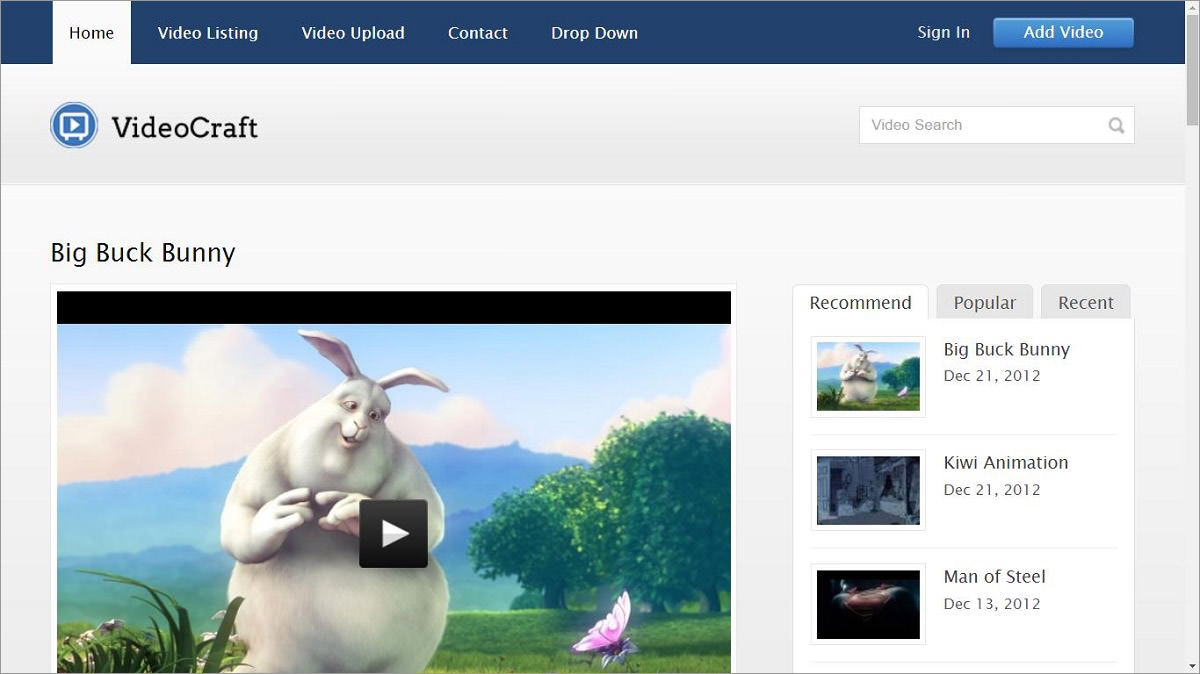Image resolution: width=1200 pixels, height=674 pixels.
Task: Click the Big Buck Bunny sidebar title
Action: [1007, 349]
